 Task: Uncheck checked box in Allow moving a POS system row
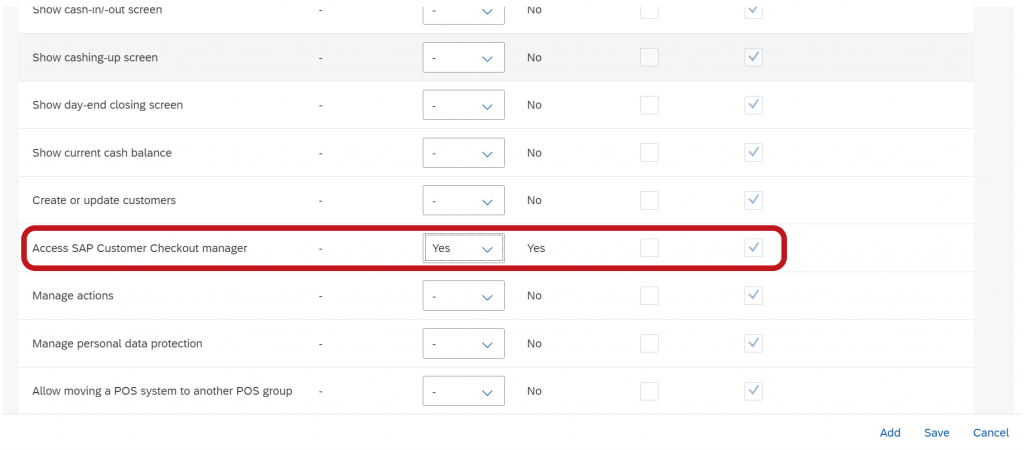[754, 391]
